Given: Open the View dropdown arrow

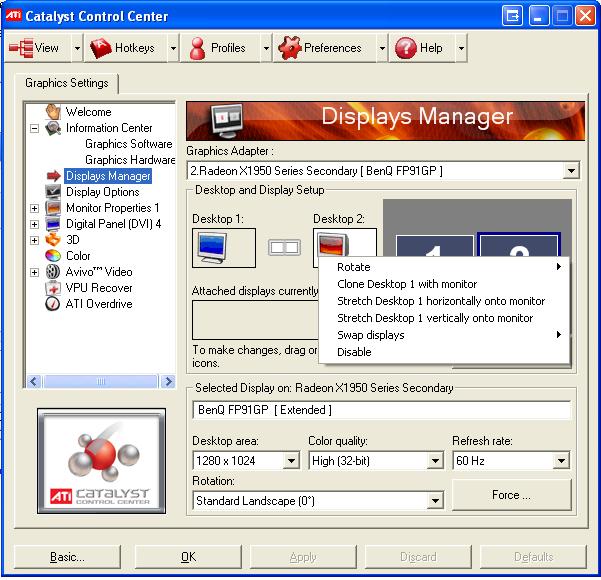Looking at the screenshot, I should point(77,48).
